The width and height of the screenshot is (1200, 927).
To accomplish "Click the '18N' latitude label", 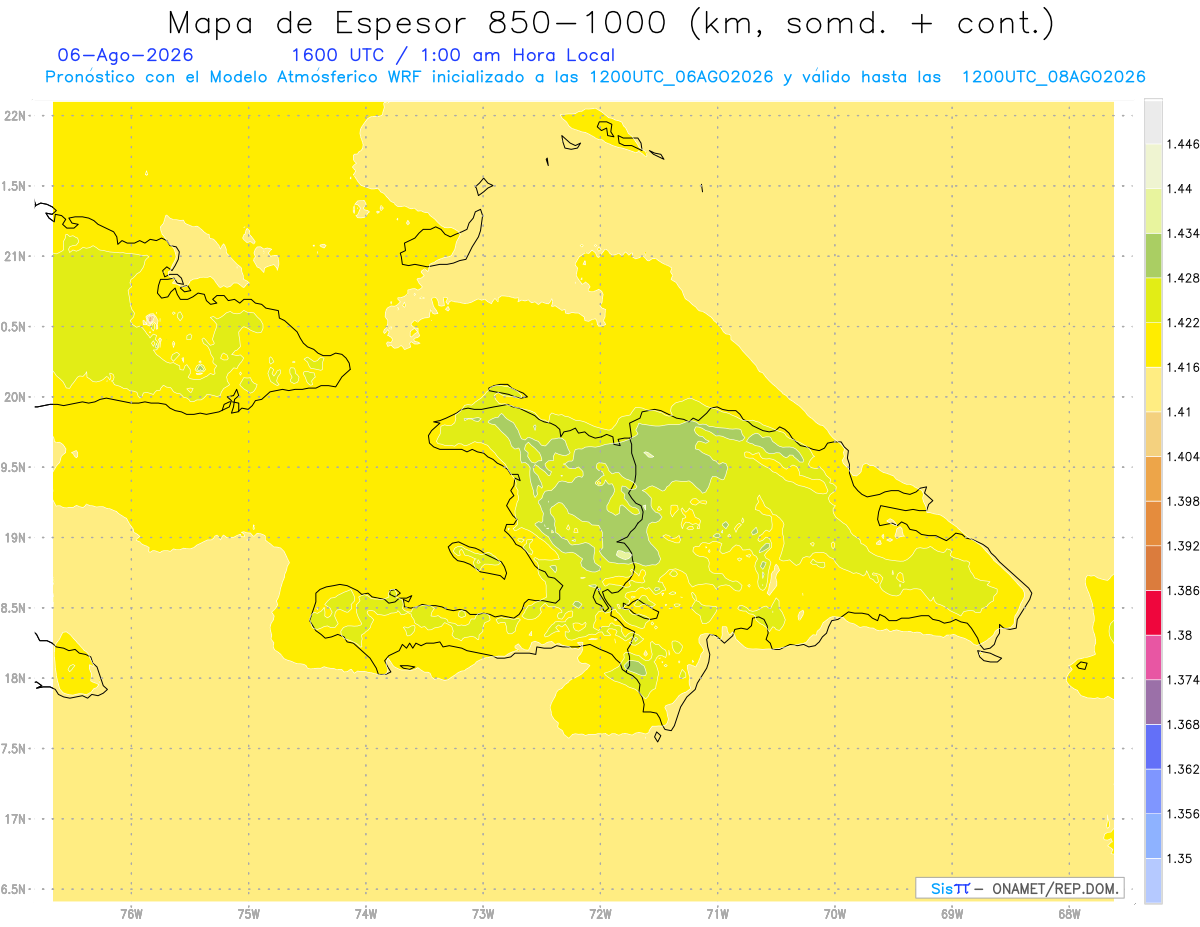I will pyautogui.click(x=15, y=678).
